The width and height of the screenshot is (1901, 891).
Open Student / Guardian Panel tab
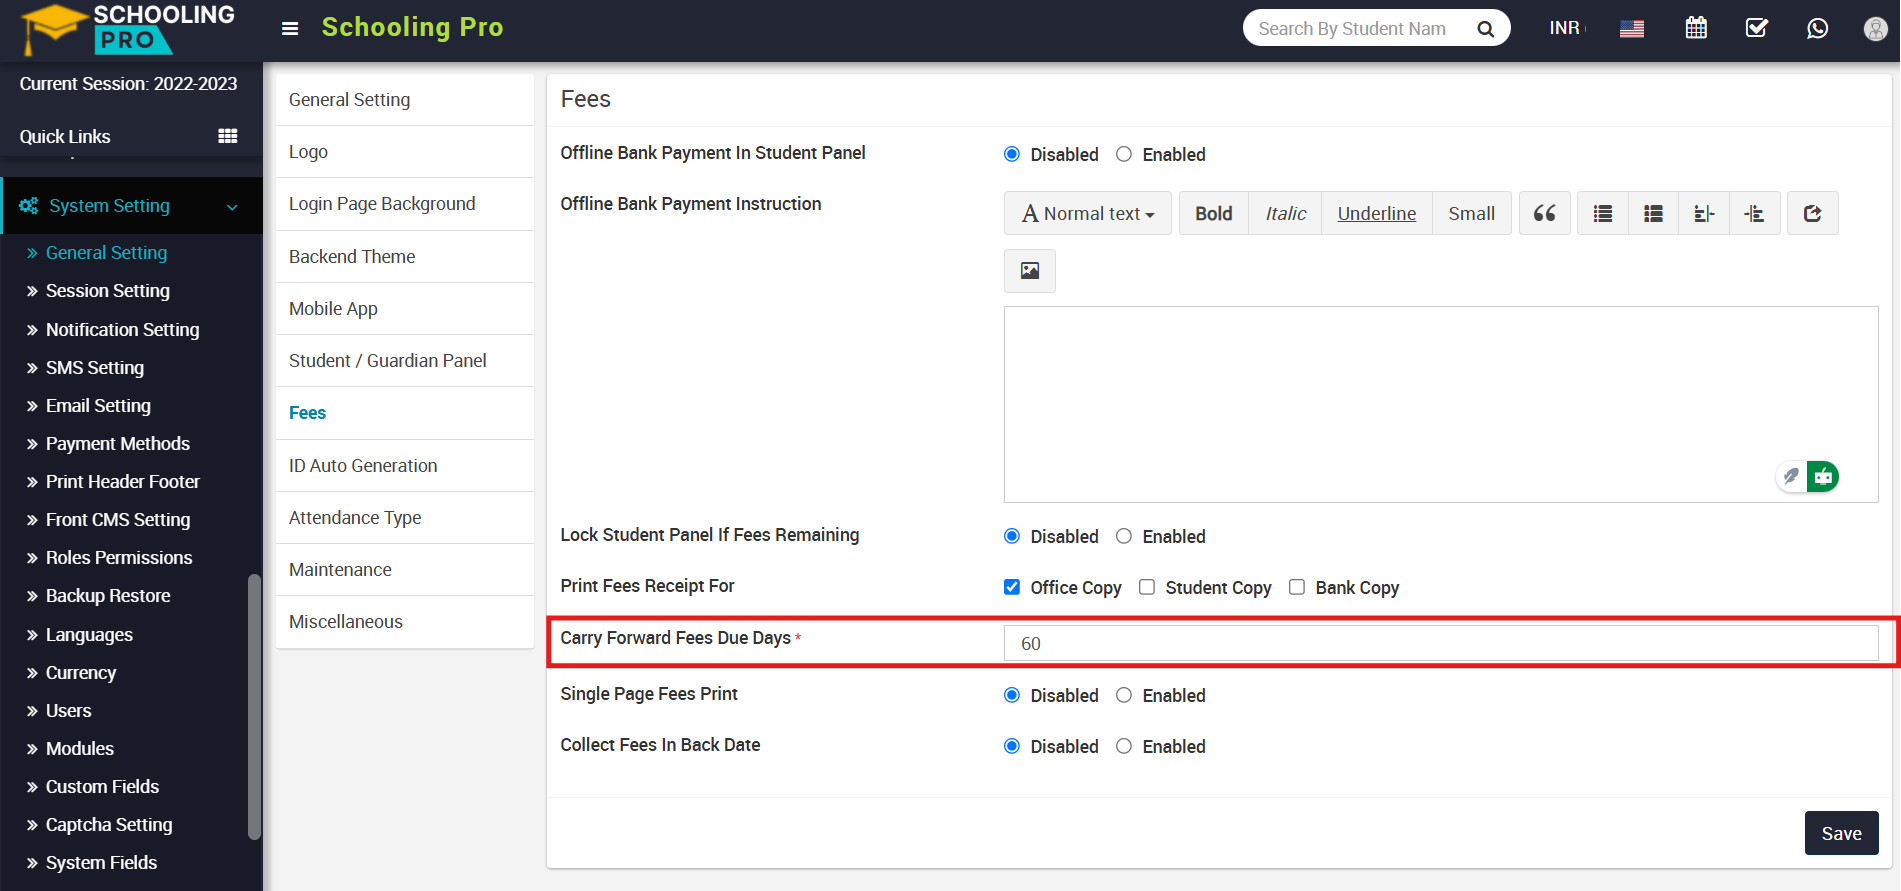click(x=404, y=361)
